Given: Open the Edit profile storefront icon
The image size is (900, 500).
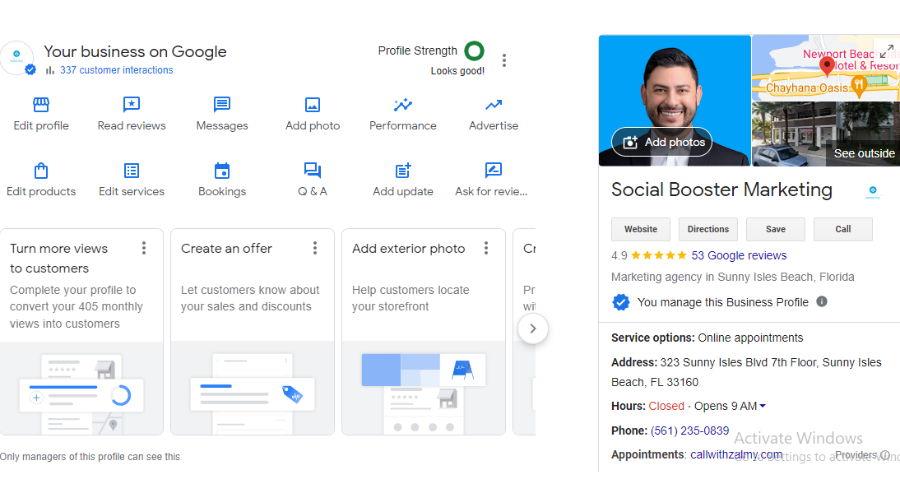Looking at the screenshot, I should 41,104.
